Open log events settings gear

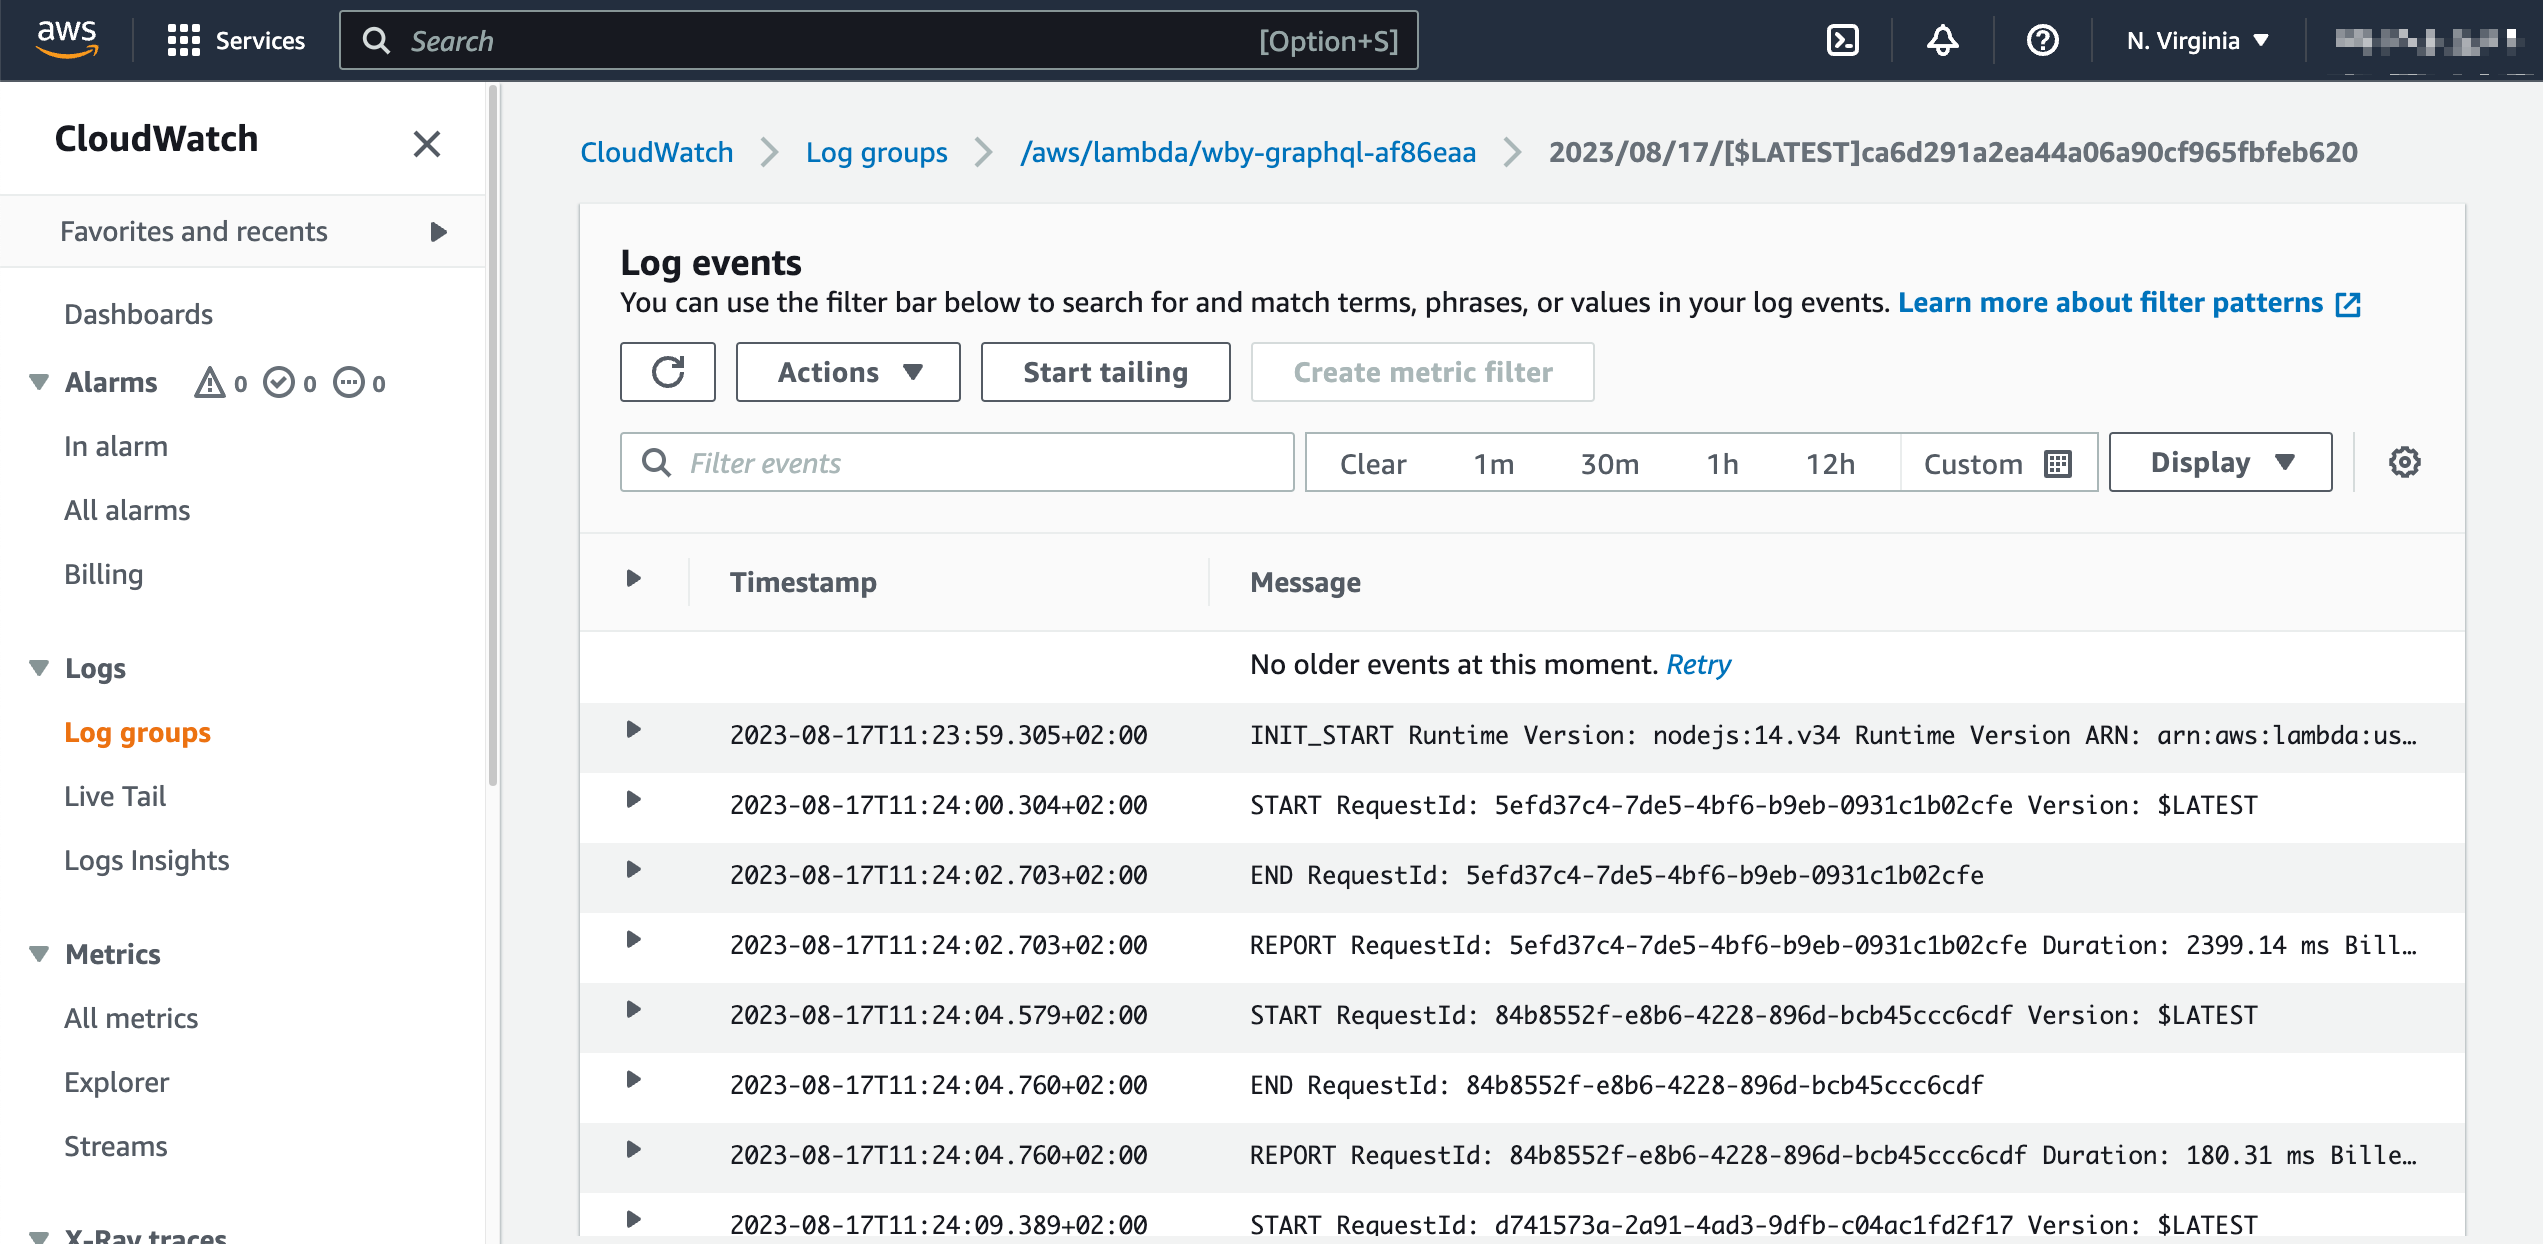(2404, 462)
